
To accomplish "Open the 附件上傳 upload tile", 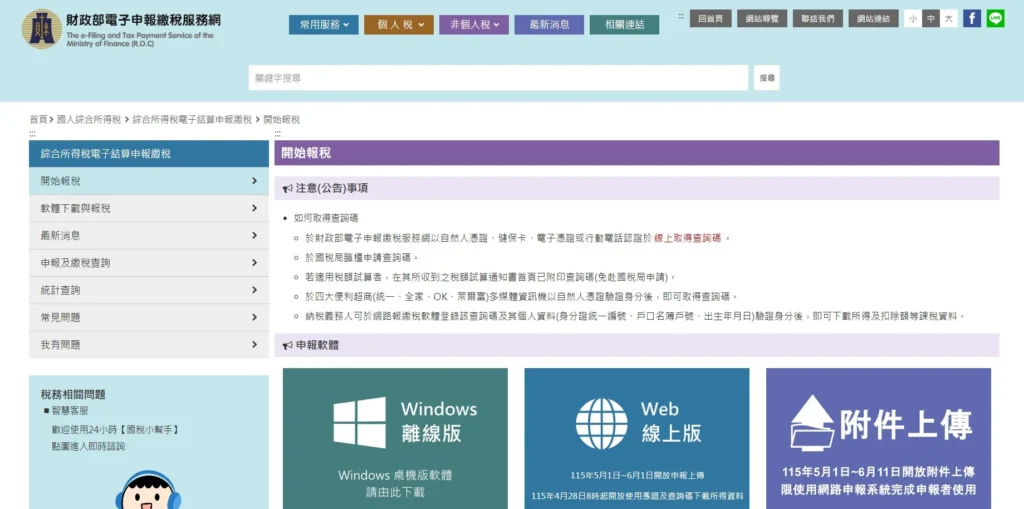I will (878, 438).
